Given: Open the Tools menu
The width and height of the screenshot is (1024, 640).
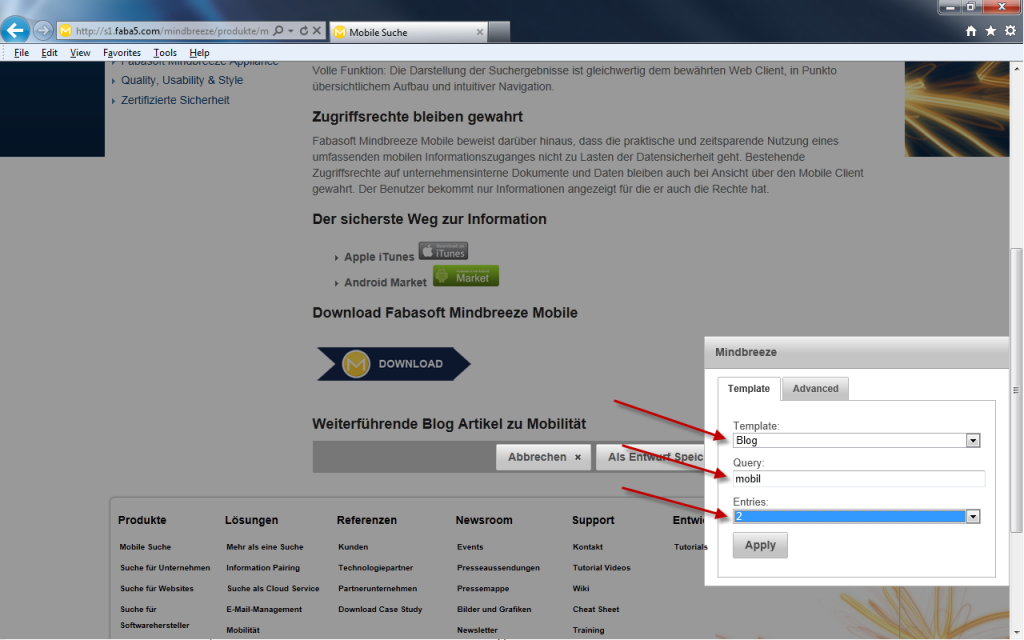Looking at the screenshot, I should pyautogui.click(x=165, y=53).
